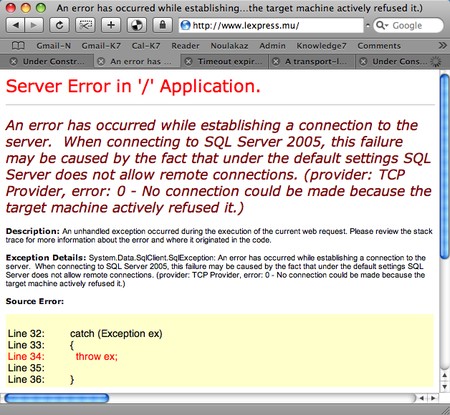This screenshot has height=415, width=450.
Task: Open the Google search magnifier dropdown
Action: 382,25
